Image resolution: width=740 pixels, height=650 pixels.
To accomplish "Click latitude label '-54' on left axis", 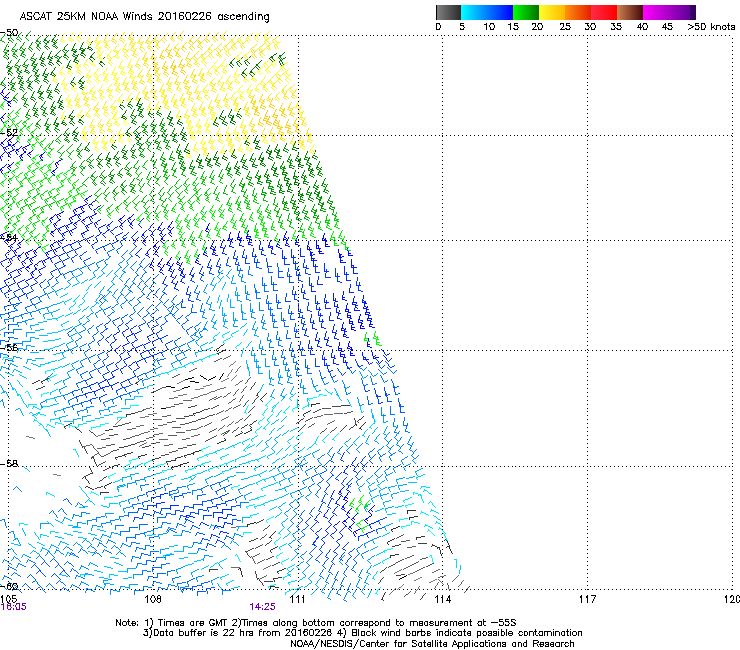I will coord(9,237).
